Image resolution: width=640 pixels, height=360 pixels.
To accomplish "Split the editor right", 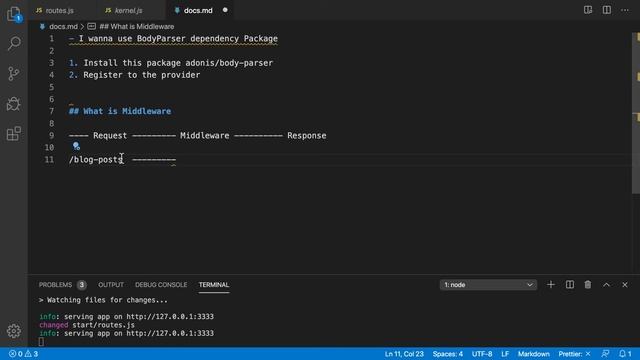I will pyautogui.click(x=607, y=10).
